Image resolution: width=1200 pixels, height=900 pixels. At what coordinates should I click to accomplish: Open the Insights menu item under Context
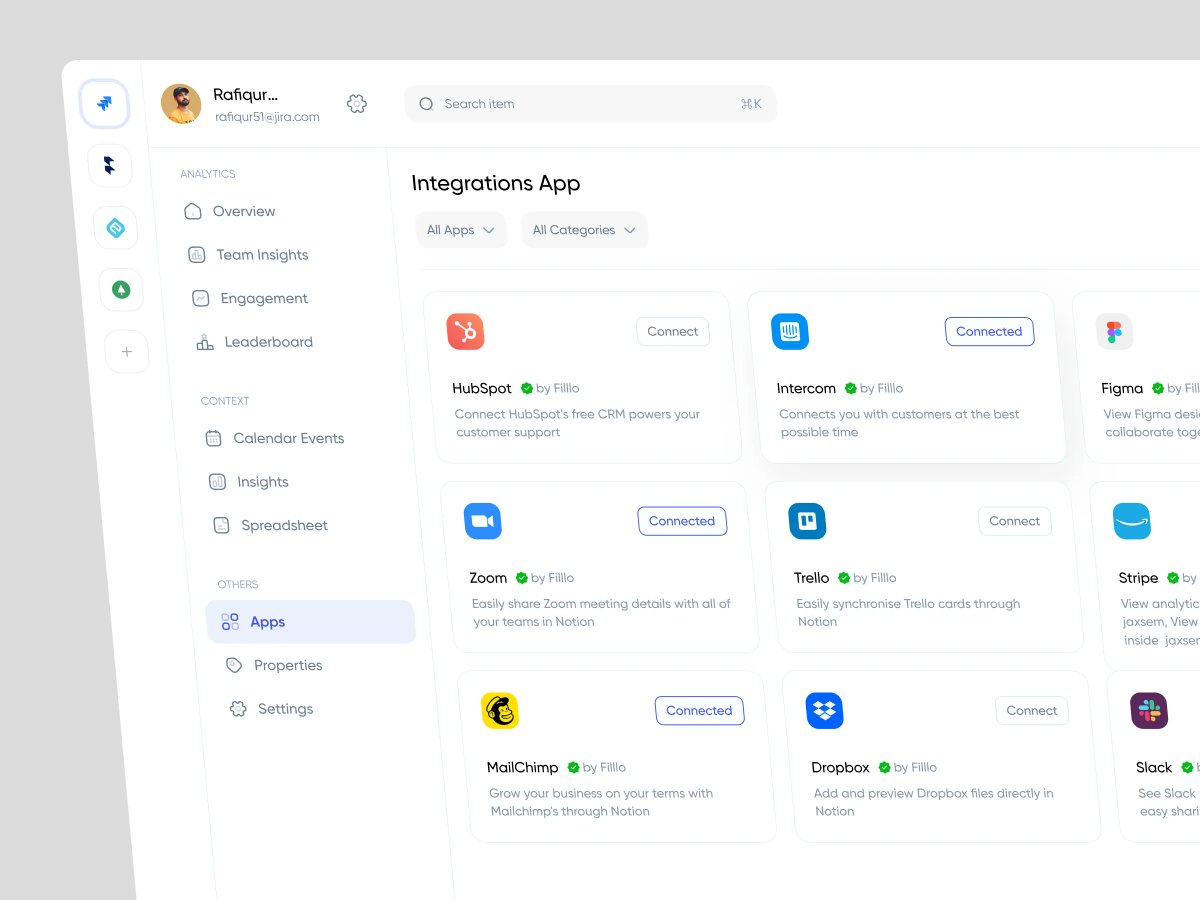coord(249,482)
